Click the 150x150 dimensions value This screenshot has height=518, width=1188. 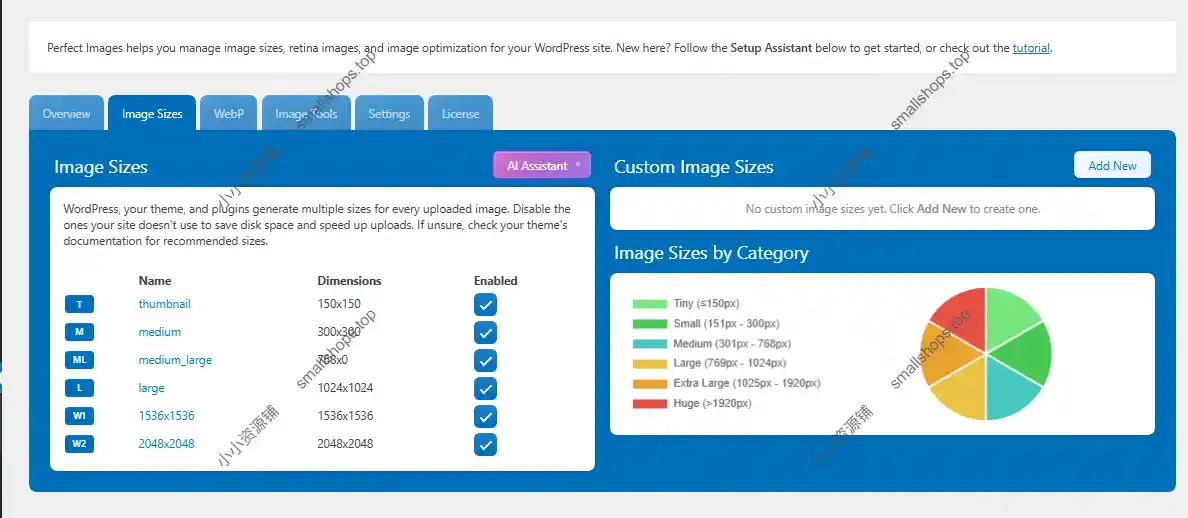339,304
